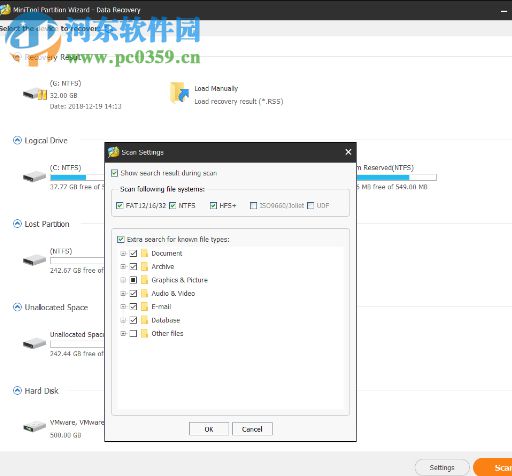Confirm scan settings with OK
The height and width of the screenshot is (476, 512).
209,429
